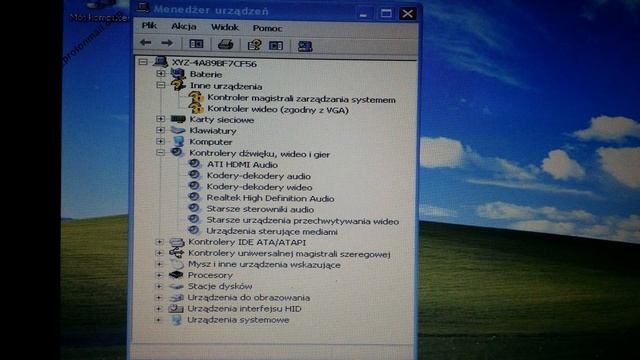Click the Urządzenia do obrazowania camera icon
Image resolution: width=640 pixels, height=360 pixels.
tap(176, 298)
